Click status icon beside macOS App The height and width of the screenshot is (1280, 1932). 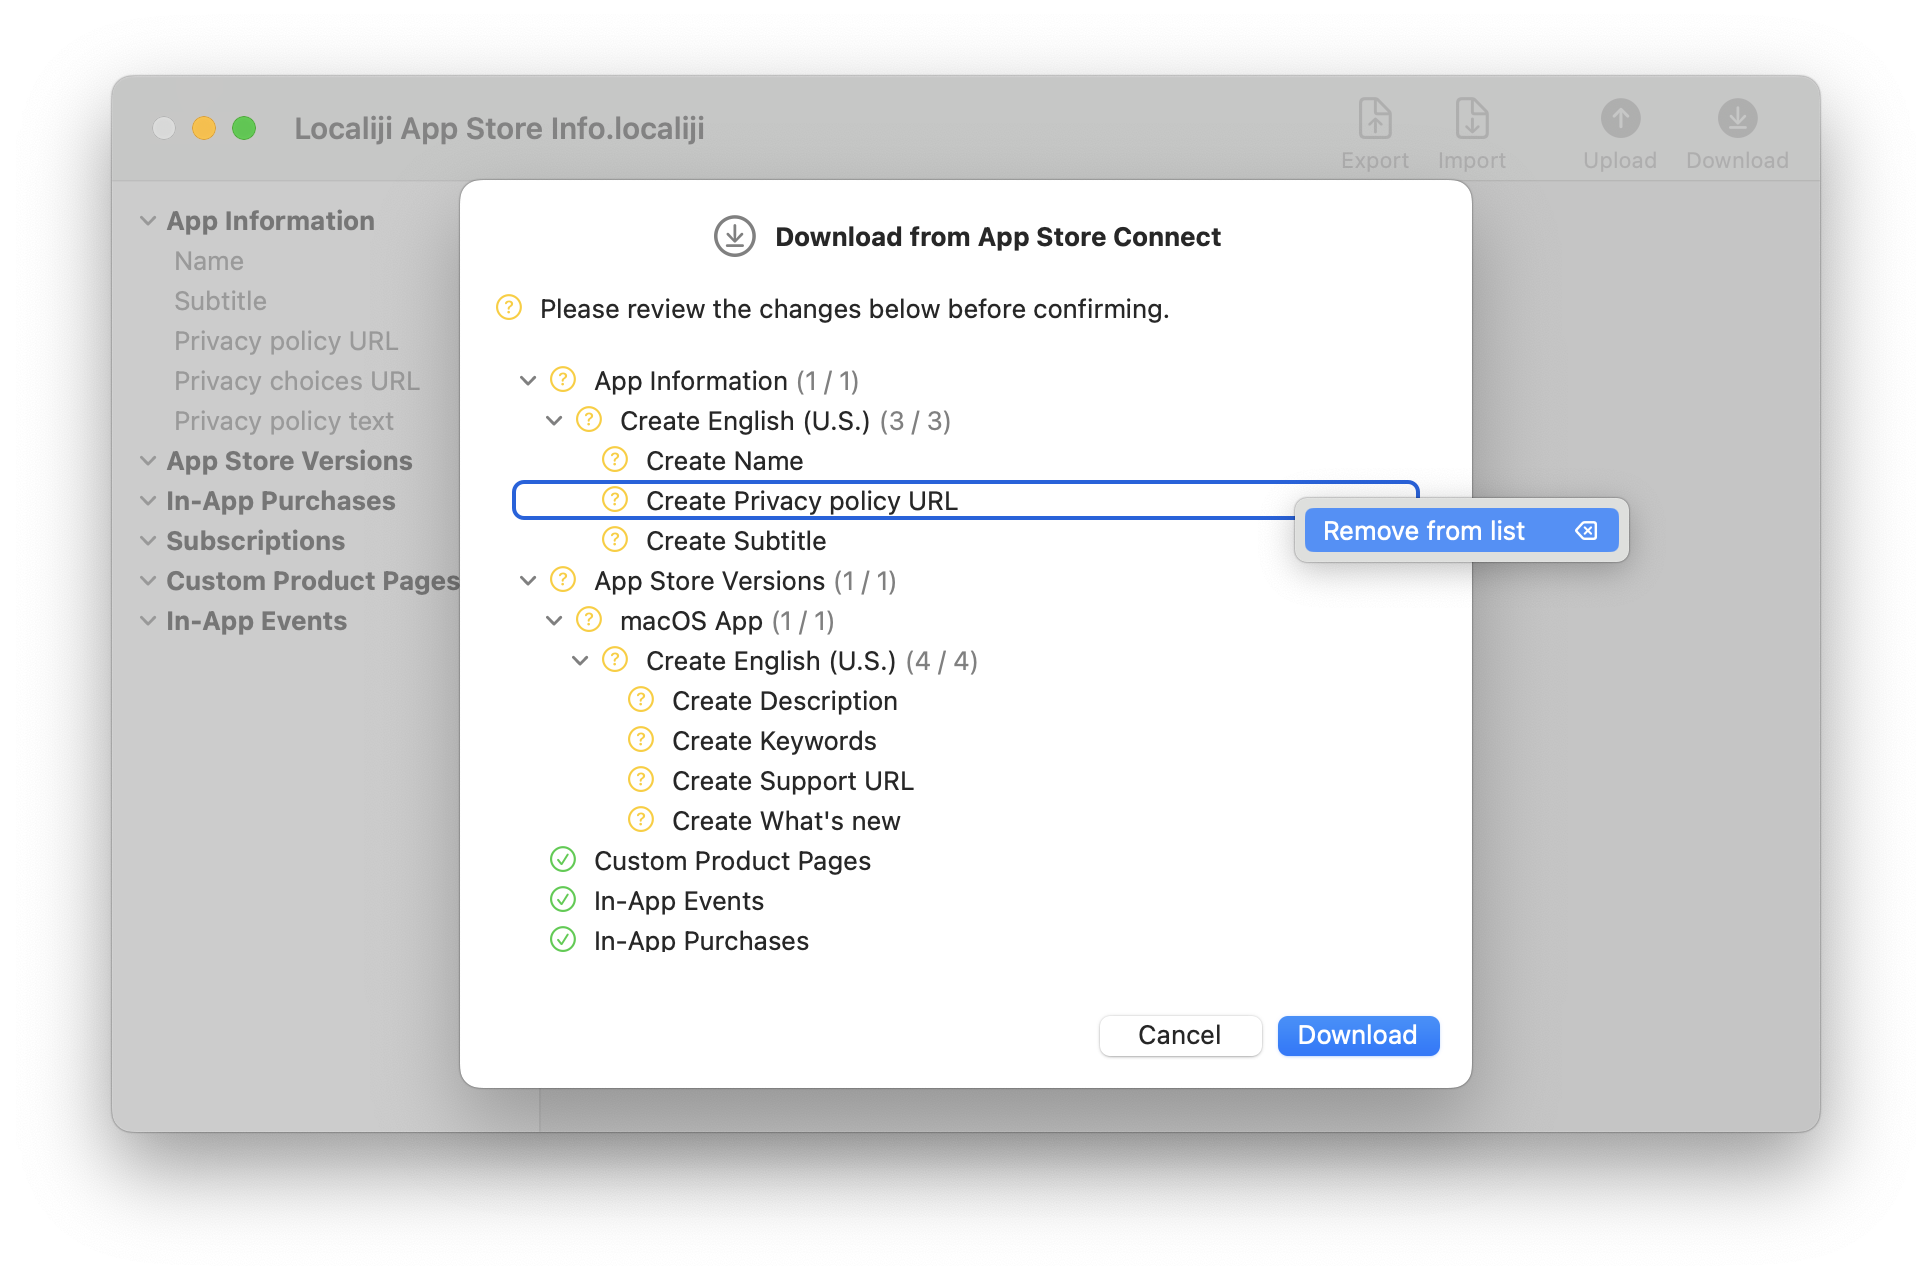(589, 620)
